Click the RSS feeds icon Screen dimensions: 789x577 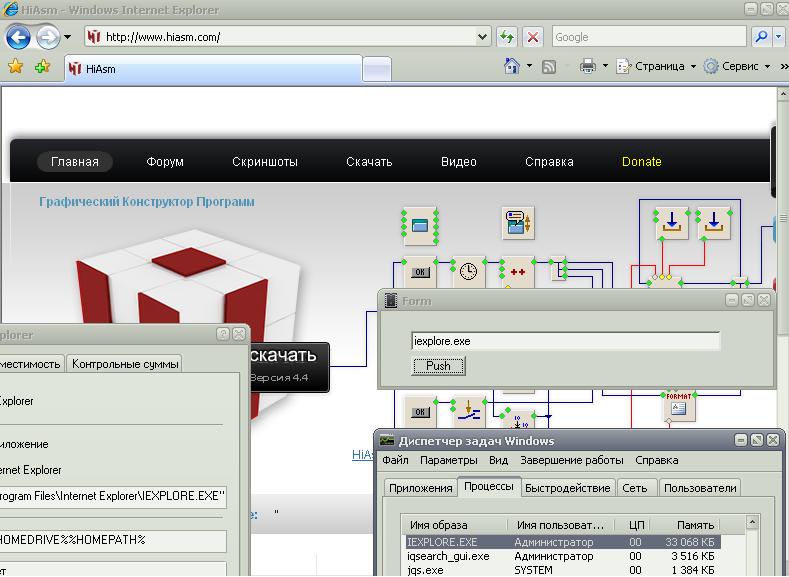pyautogui.click(x=548, y=67)
